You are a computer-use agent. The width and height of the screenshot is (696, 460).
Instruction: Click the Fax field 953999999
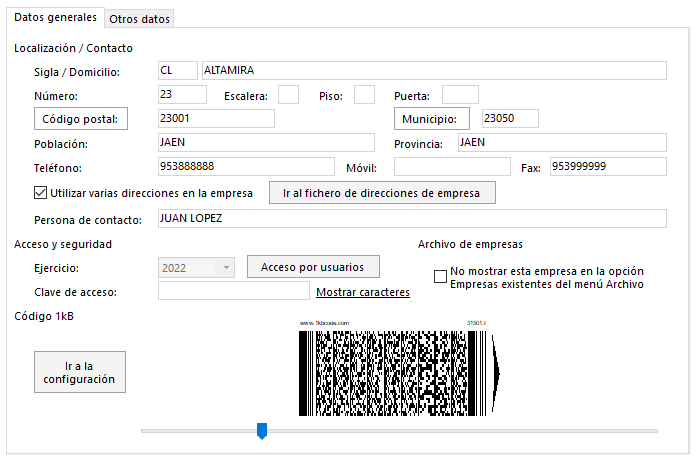pos(608,167)
